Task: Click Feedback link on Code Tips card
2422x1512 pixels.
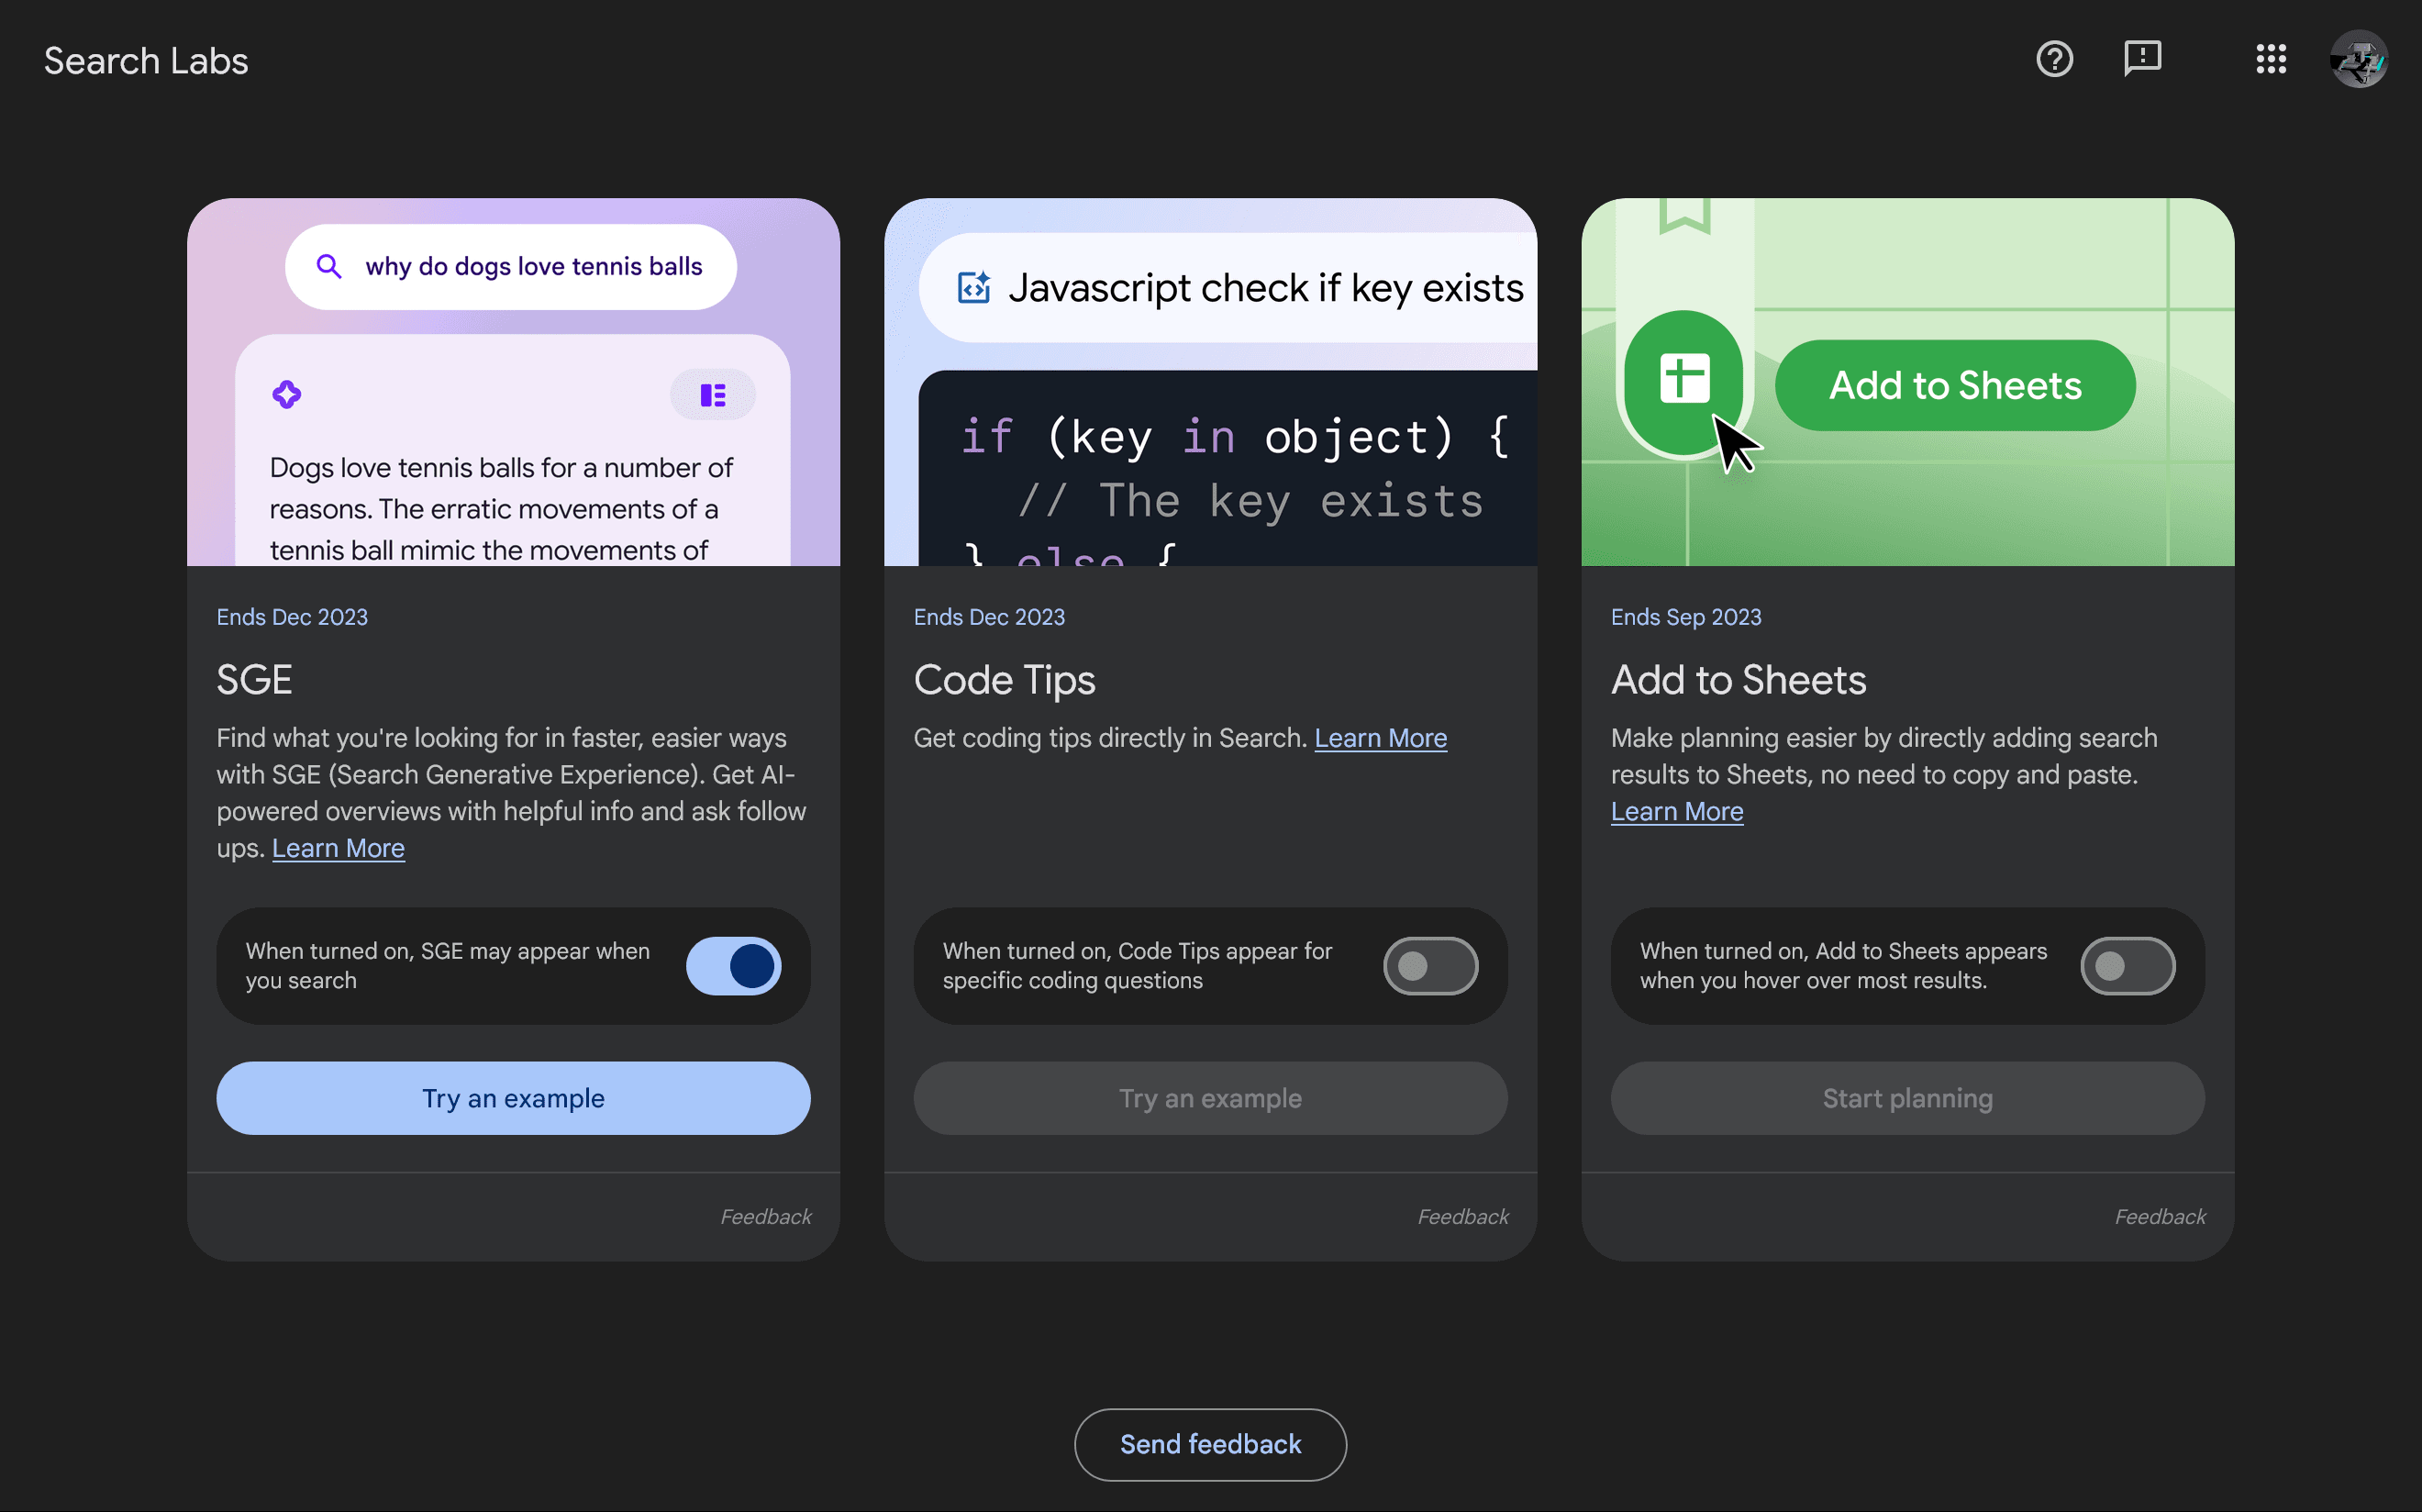Action: [1463, 1216]
